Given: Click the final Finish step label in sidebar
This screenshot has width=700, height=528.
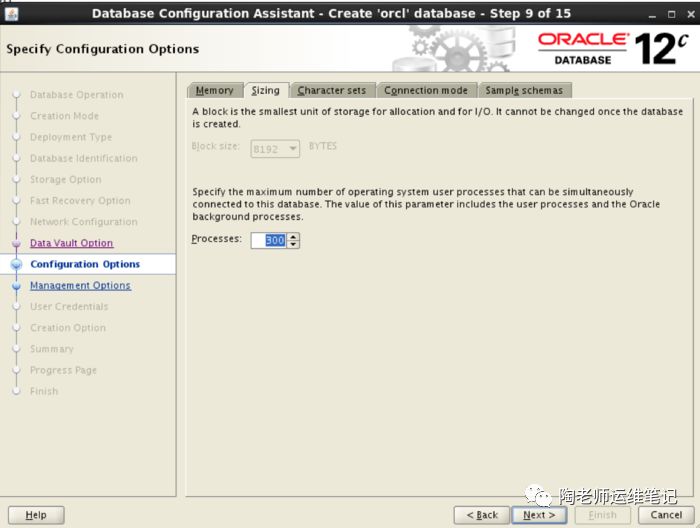Looking at the screenshot, I should (x=44, y=391).
